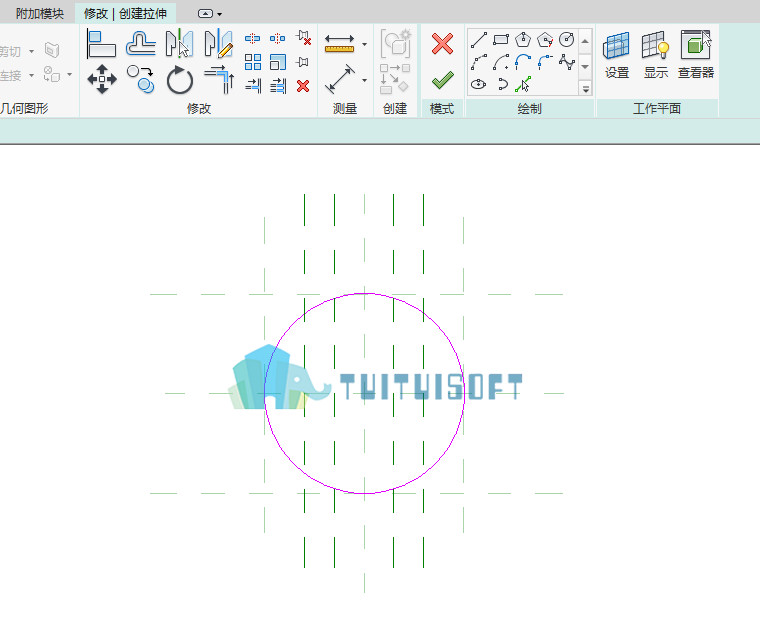Viewport: 760px width, 621px height.
Task: Toggle ribbon minimize button
Action: pyautogui.click(x=205, y=14)
